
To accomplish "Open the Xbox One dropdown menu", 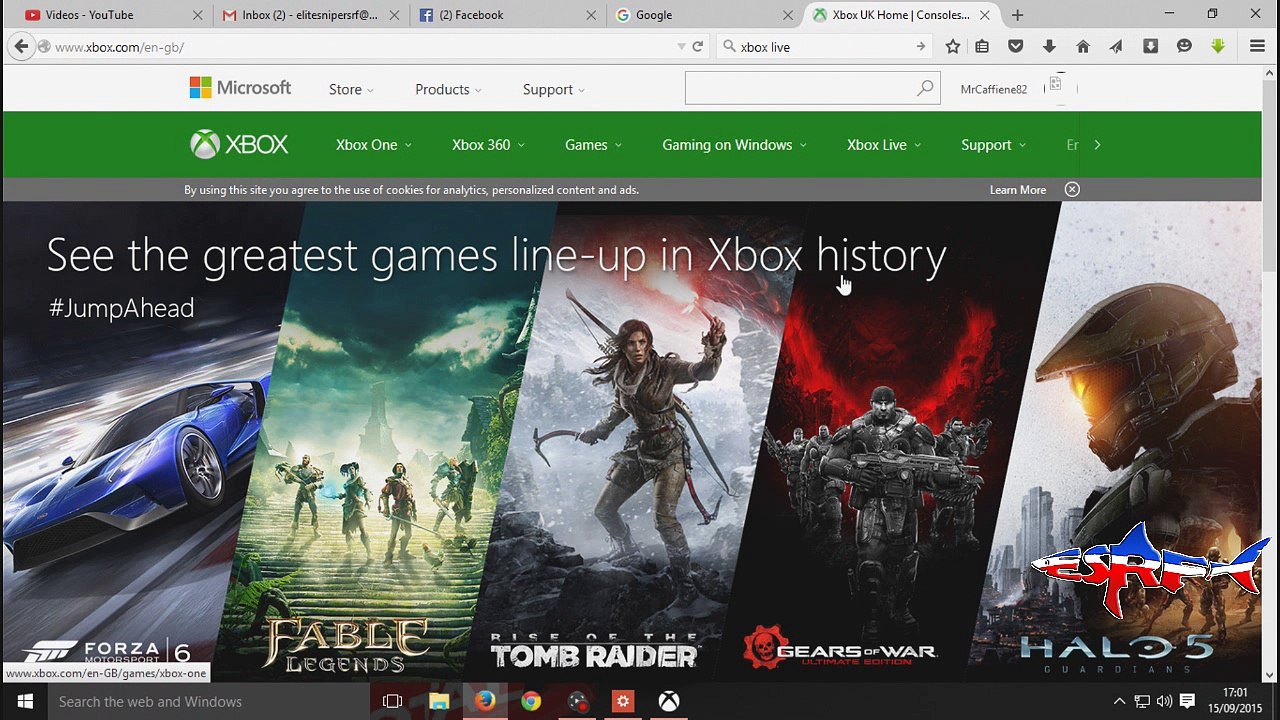I will pos(373,145).
